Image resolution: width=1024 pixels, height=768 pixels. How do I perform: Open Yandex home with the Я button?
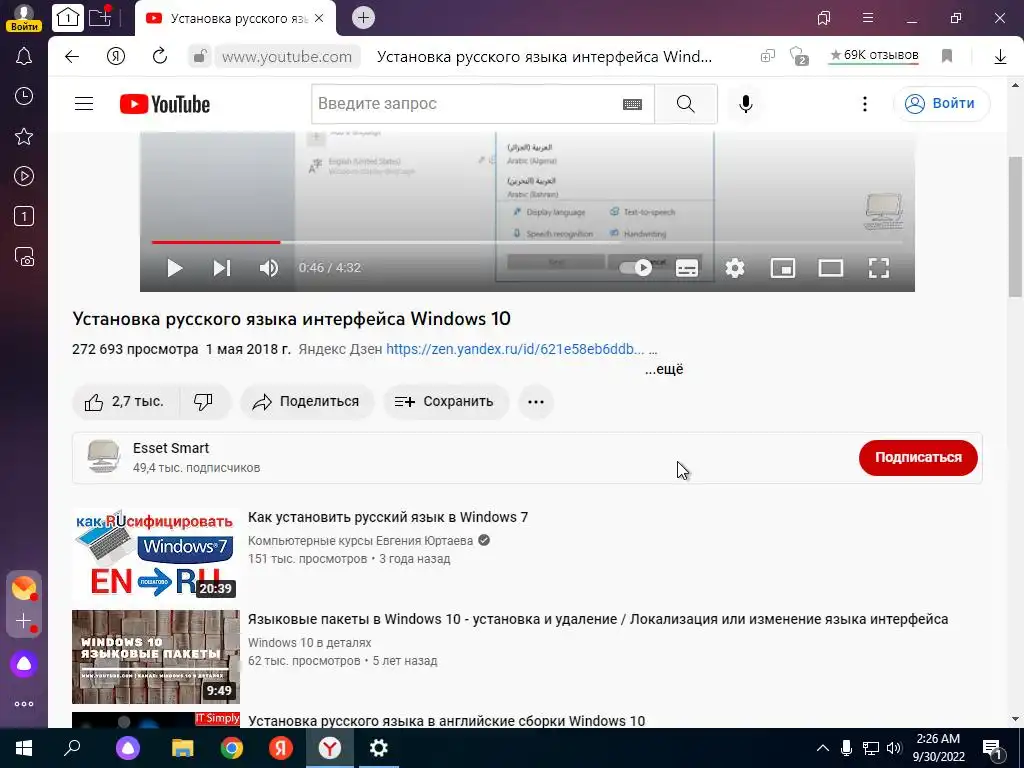pyautogui.click(x=116, y=57)
